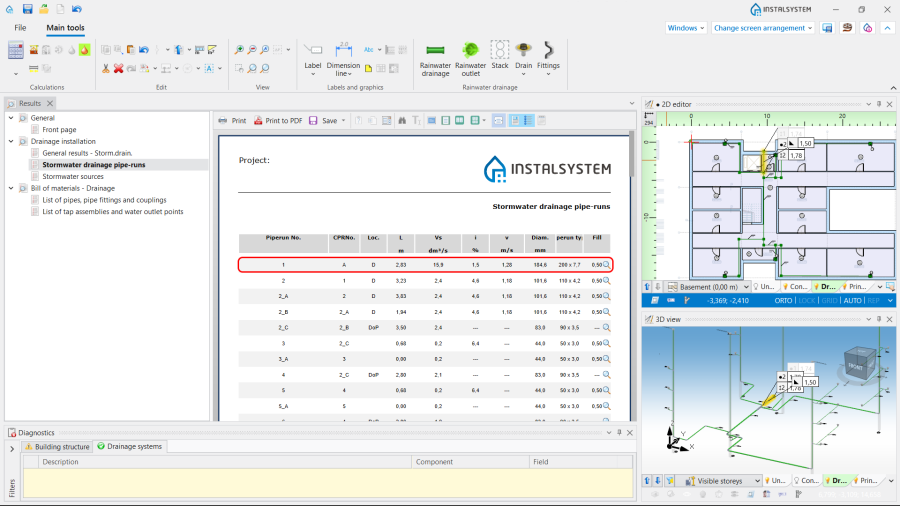The width and height of the screenshot is (900, 506).
Task: Expand the Label dropdown
Action: pyautogui.click(x=313, y=74)
